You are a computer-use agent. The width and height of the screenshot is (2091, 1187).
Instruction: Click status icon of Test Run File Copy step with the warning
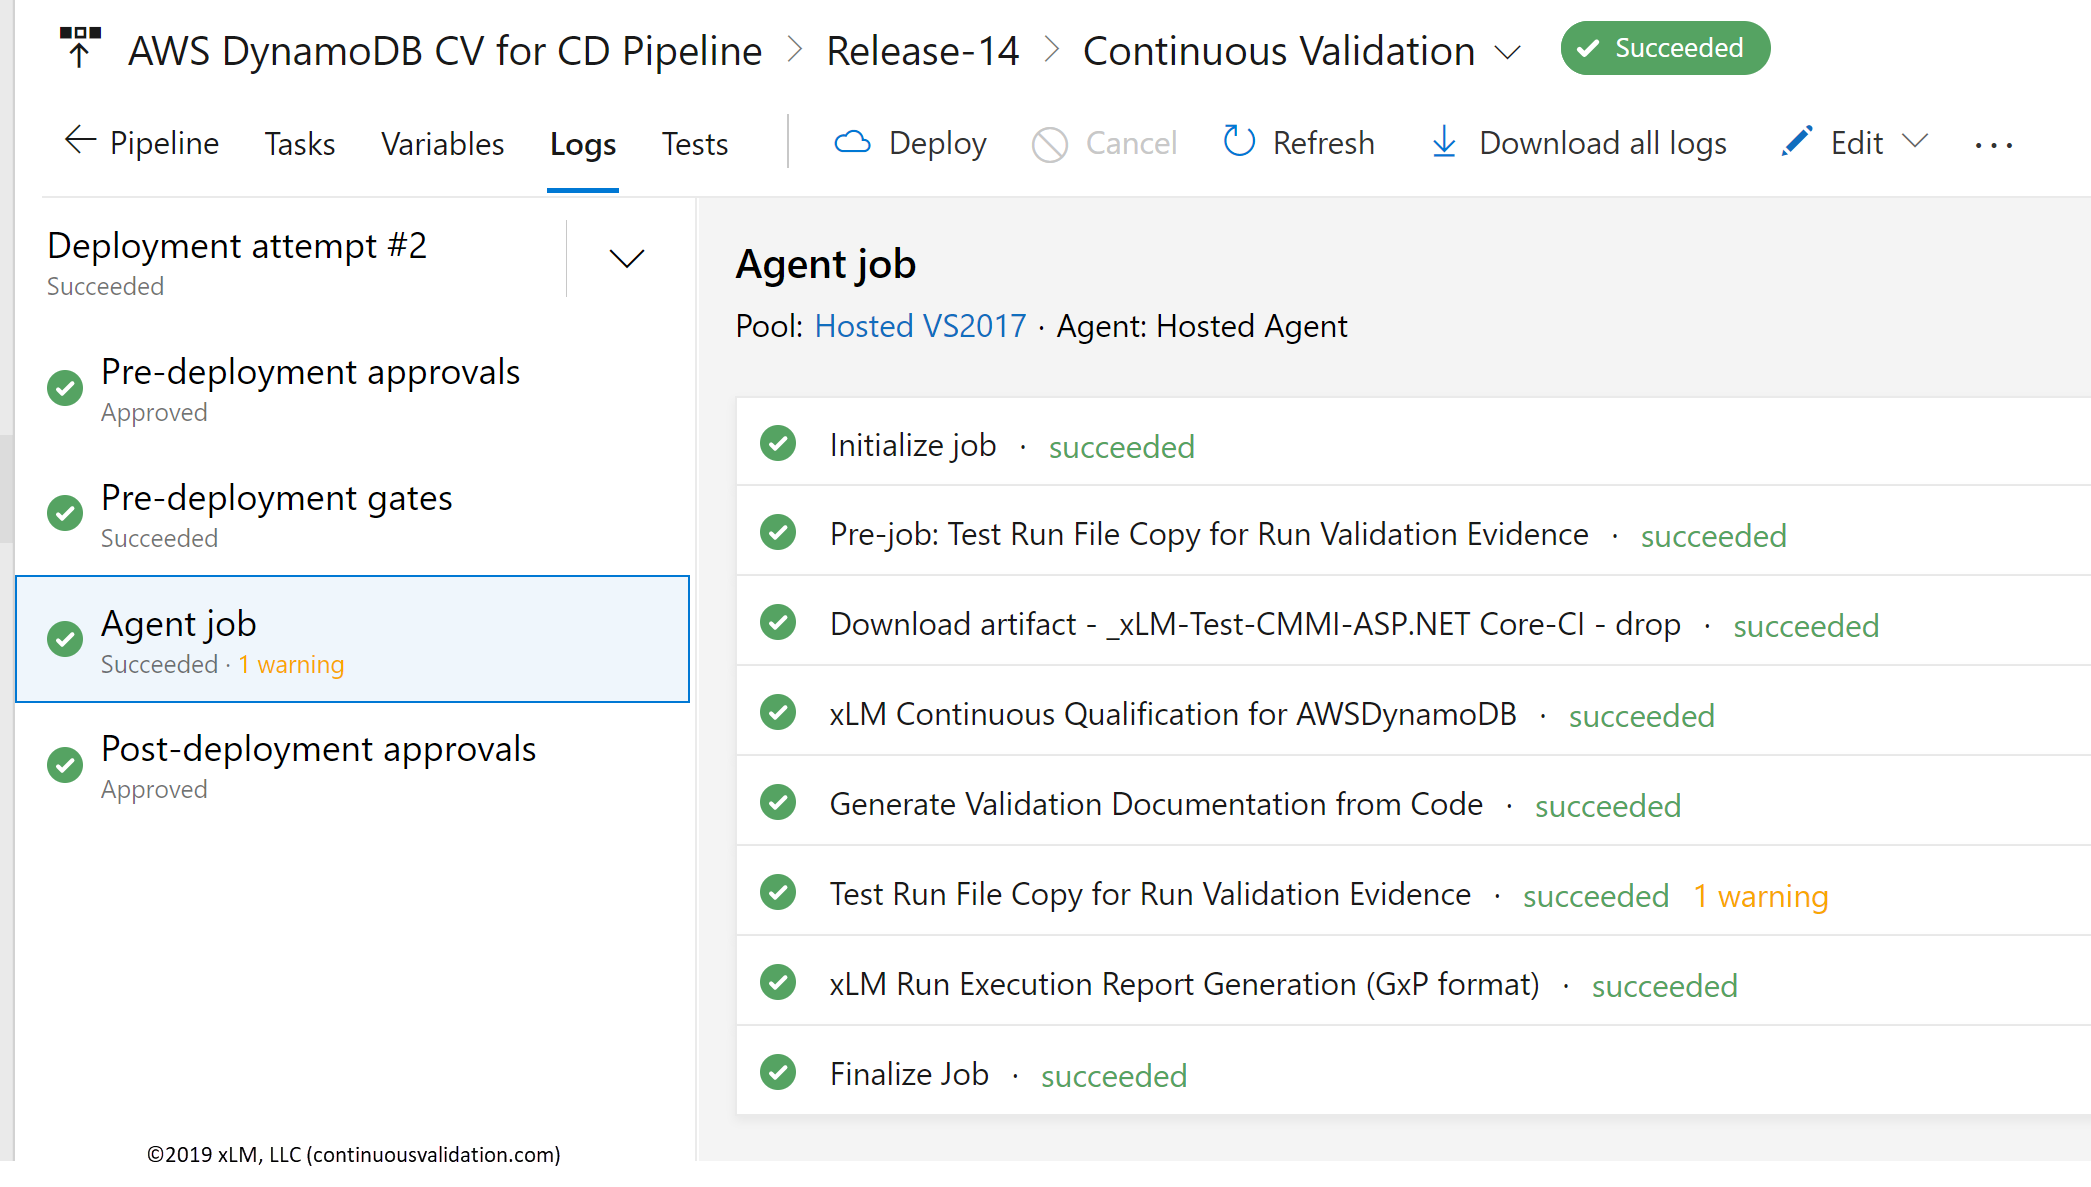tap(778, 892)
